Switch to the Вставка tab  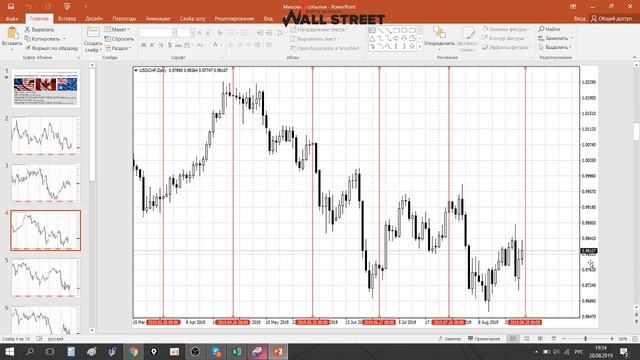pos(67,18)
